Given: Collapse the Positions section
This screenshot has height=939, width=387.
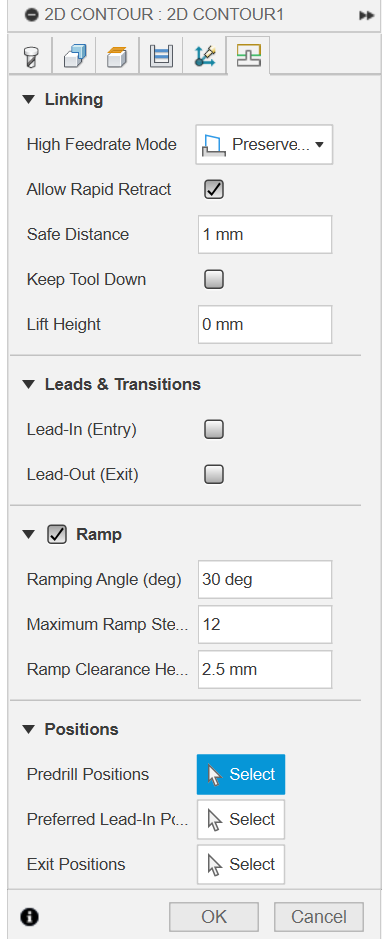Looking at the screenshot, I should (29, 729).
